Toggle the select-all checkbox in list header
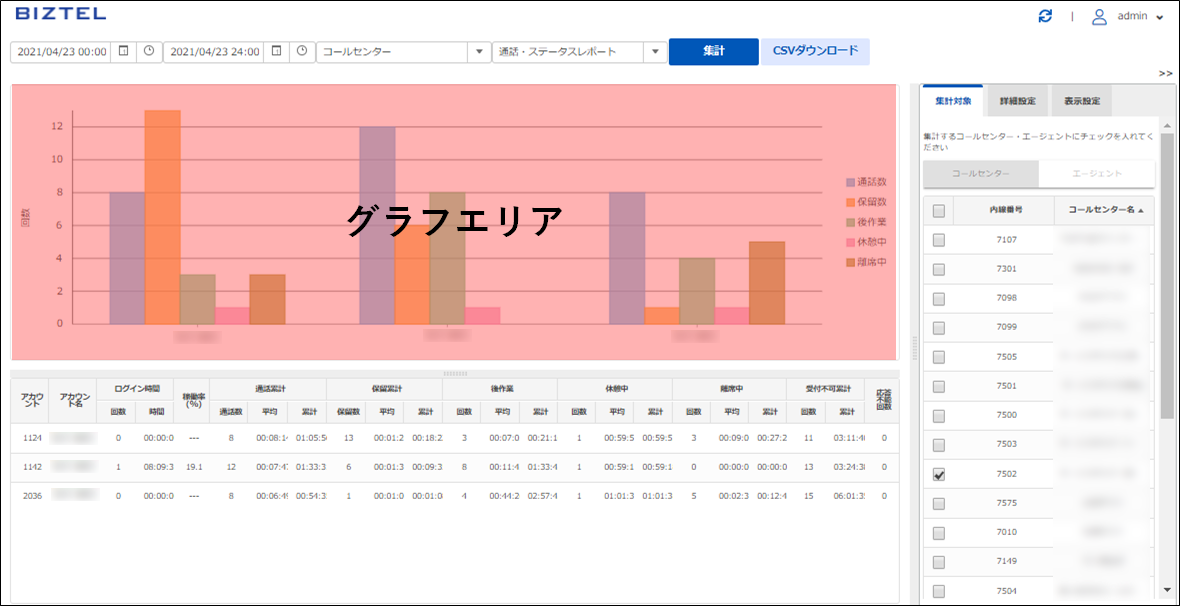 938,211
